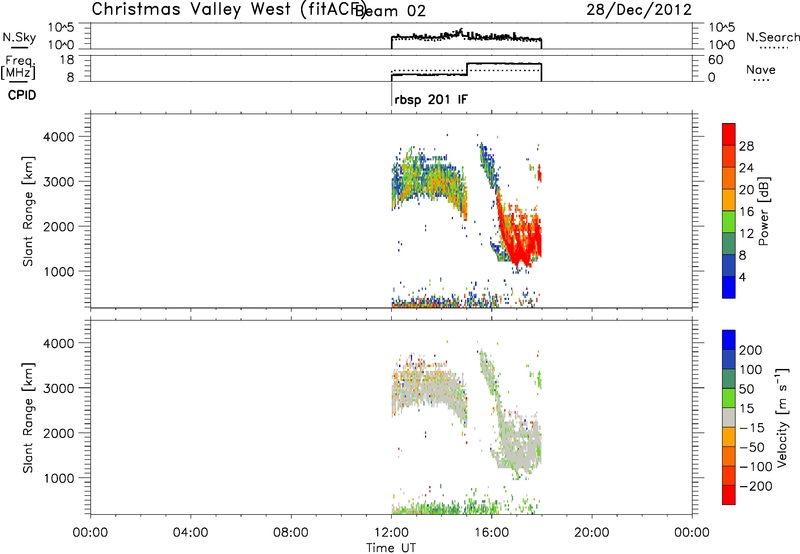
Task: Click the gray segment of velocity color bar
Action: pos(729,417)
